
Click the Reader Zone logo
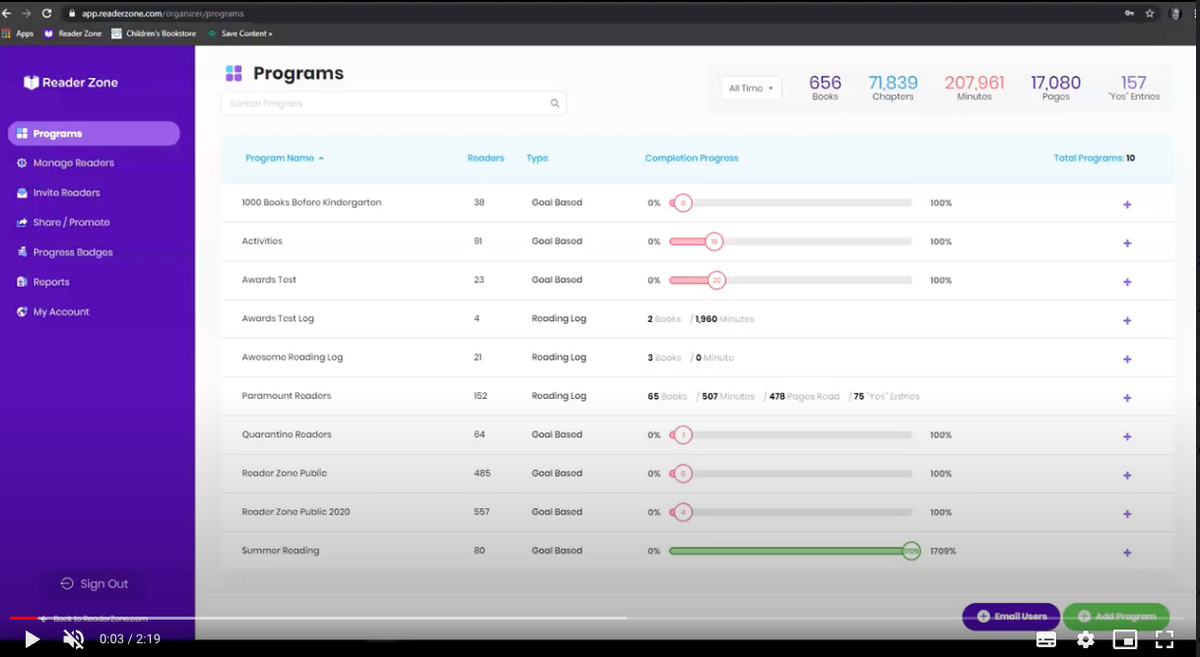point(71,82)
